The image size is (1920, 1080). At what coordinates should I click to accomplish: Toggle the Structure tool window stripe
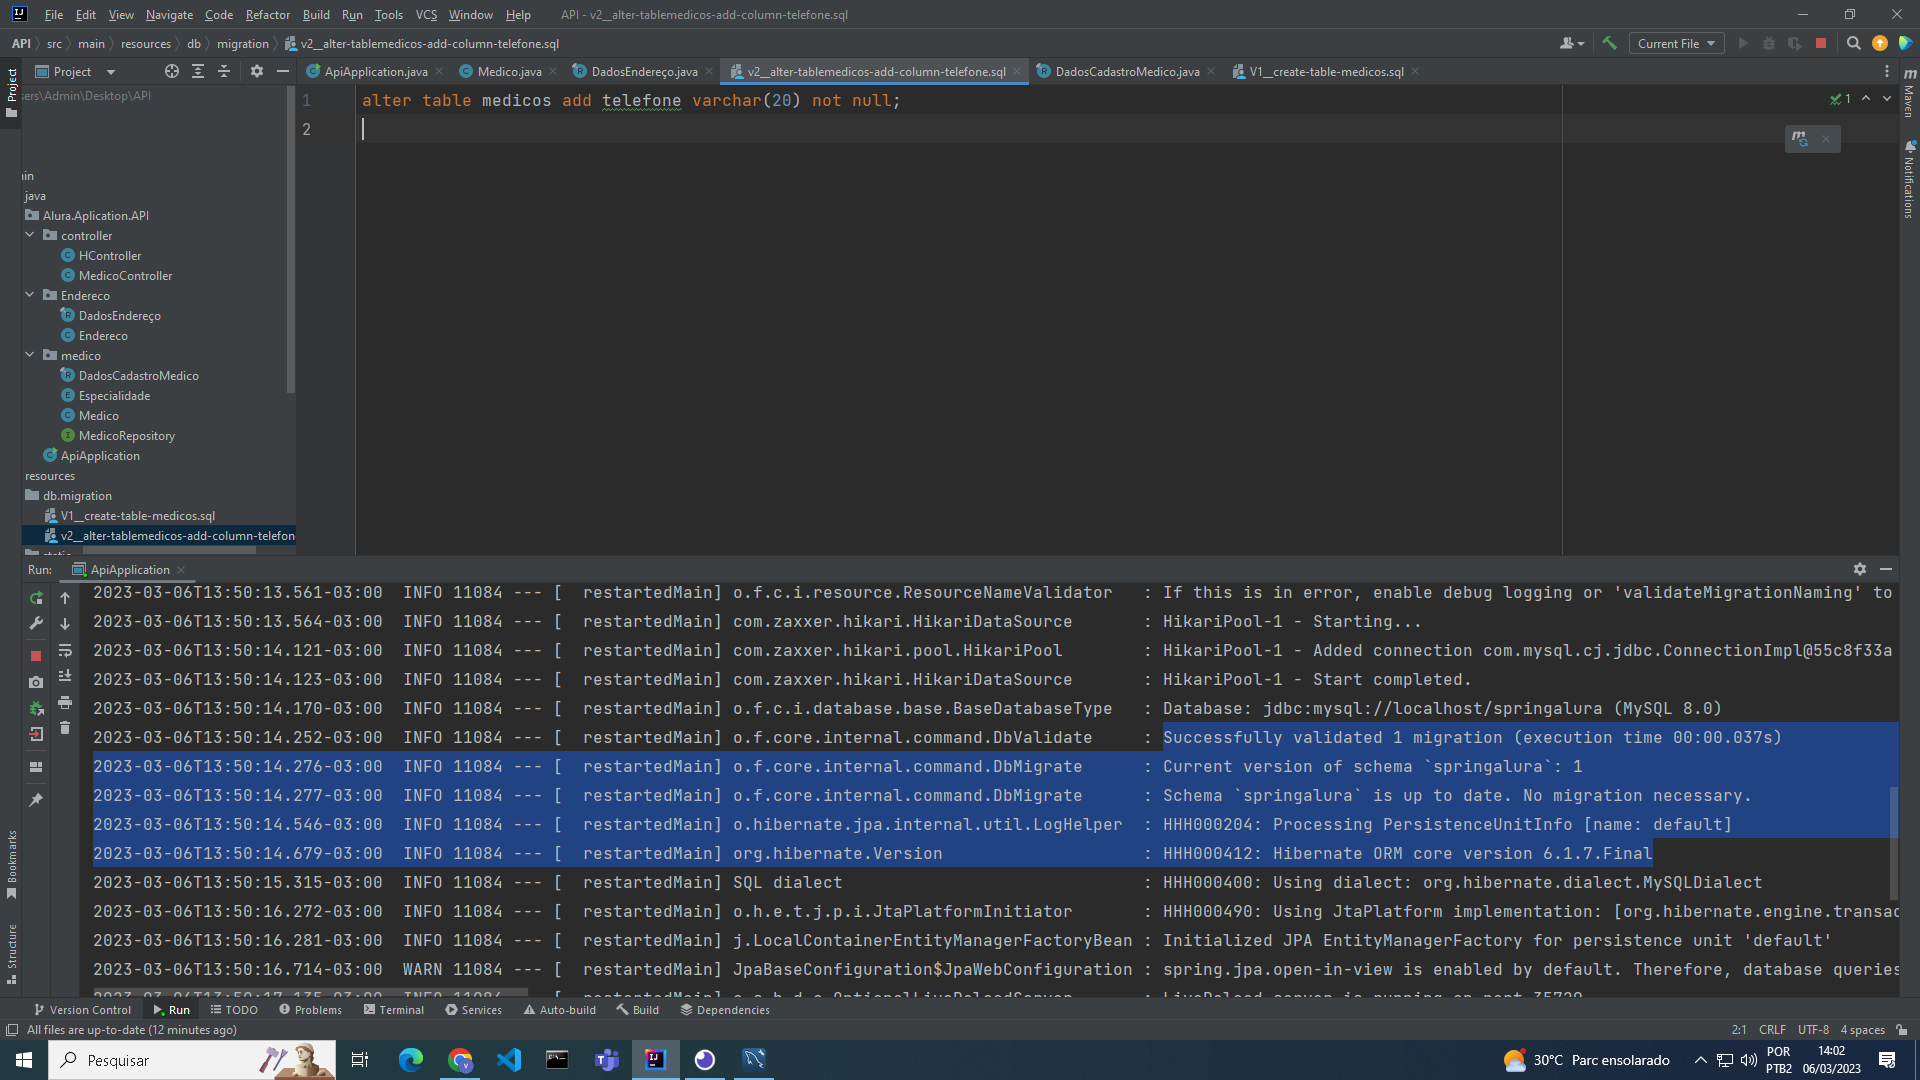(11, 954)
